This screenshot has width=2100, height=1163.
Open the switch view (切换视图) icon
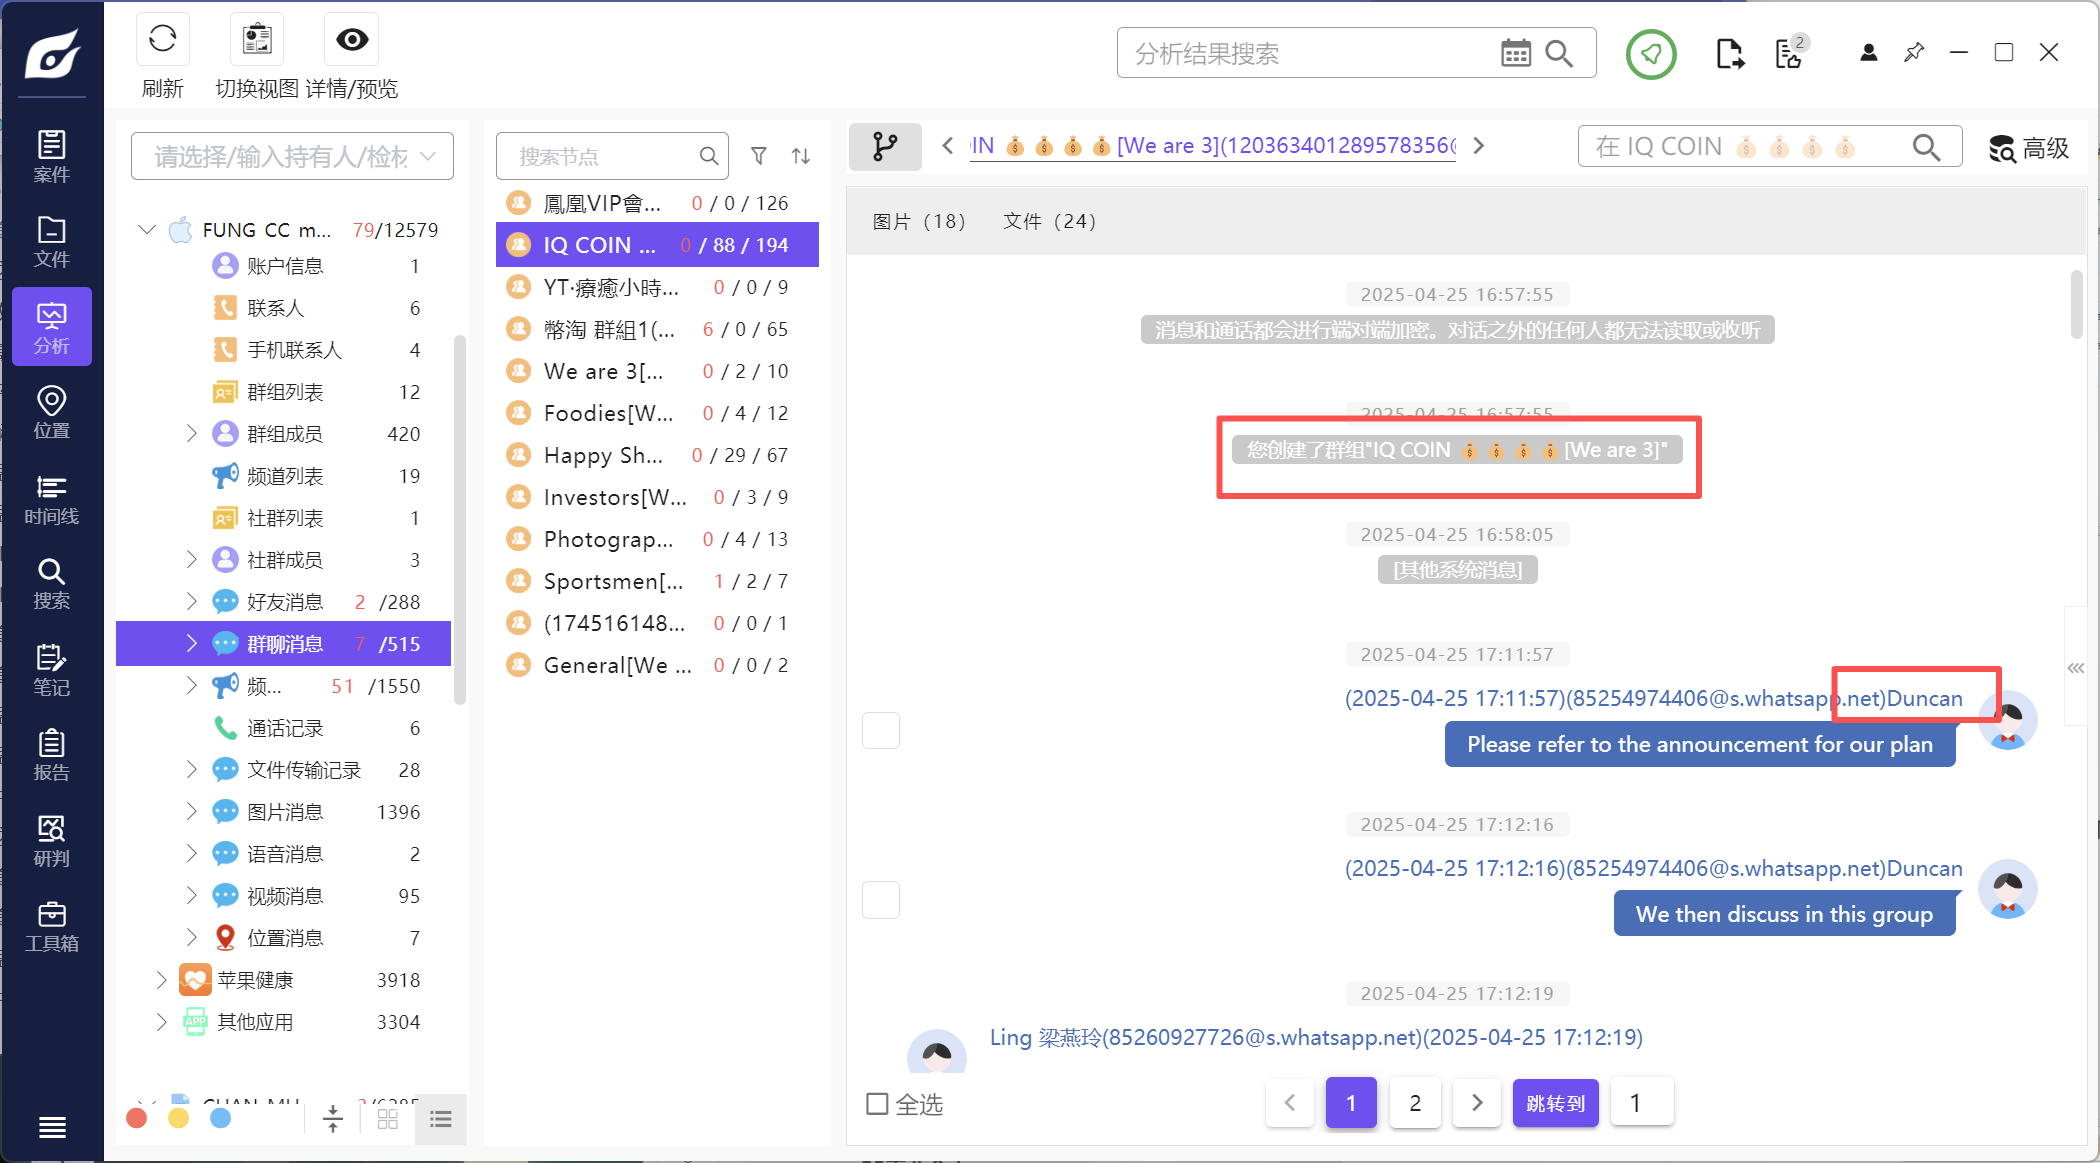click(257, 40)
